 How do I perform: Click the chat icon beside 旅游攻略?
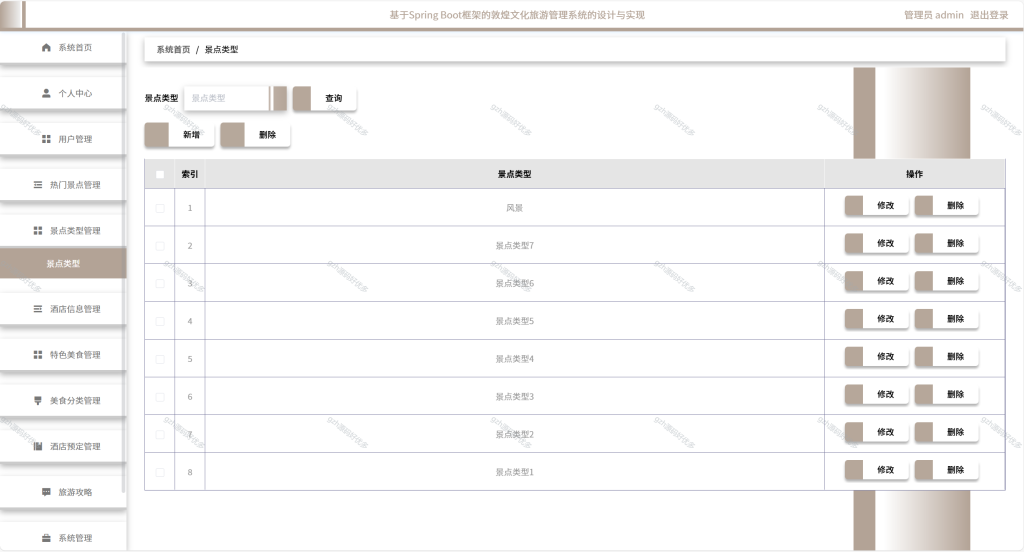(x=46, y=492)
